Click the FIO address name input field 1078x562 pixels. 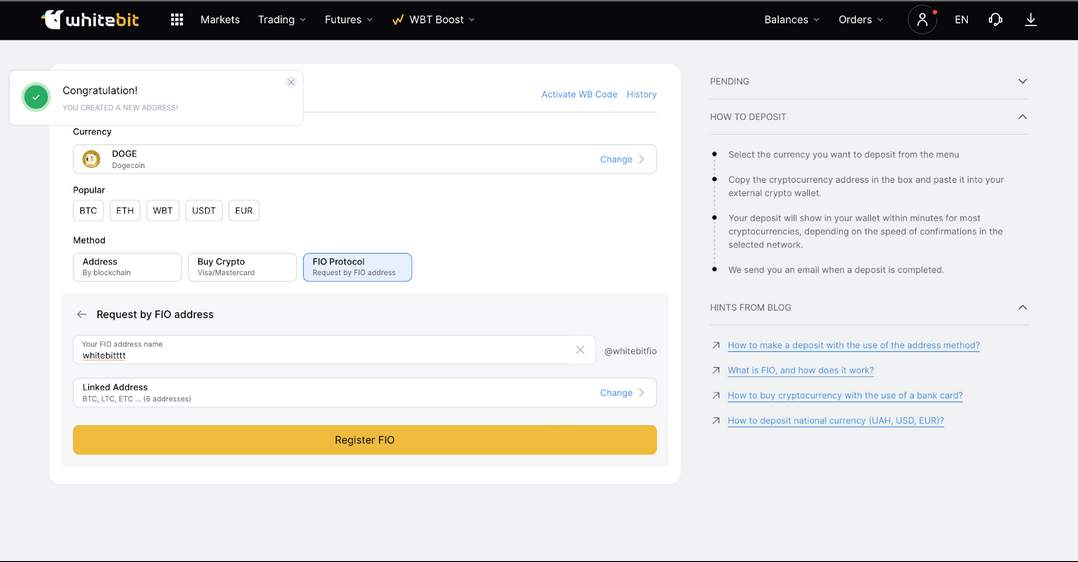[334, 350]
